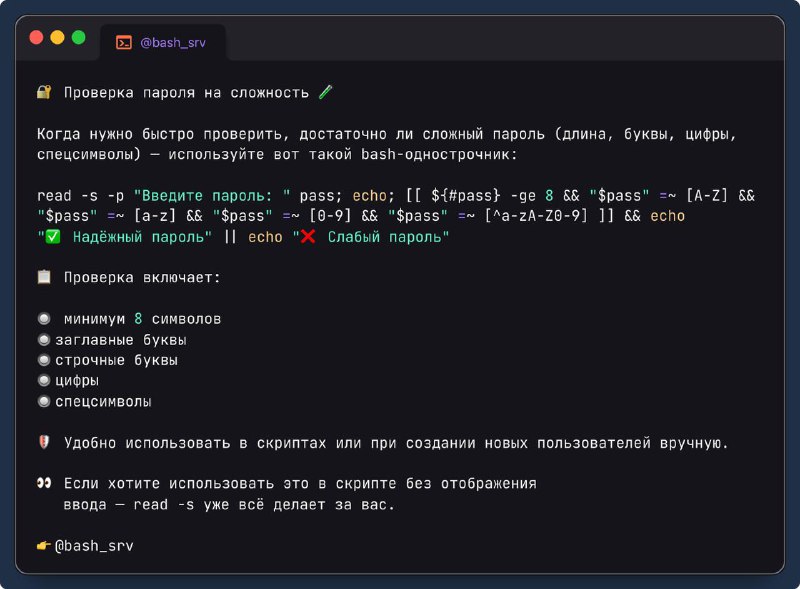Click the lock emoji beside the title

tap(44, 93)
